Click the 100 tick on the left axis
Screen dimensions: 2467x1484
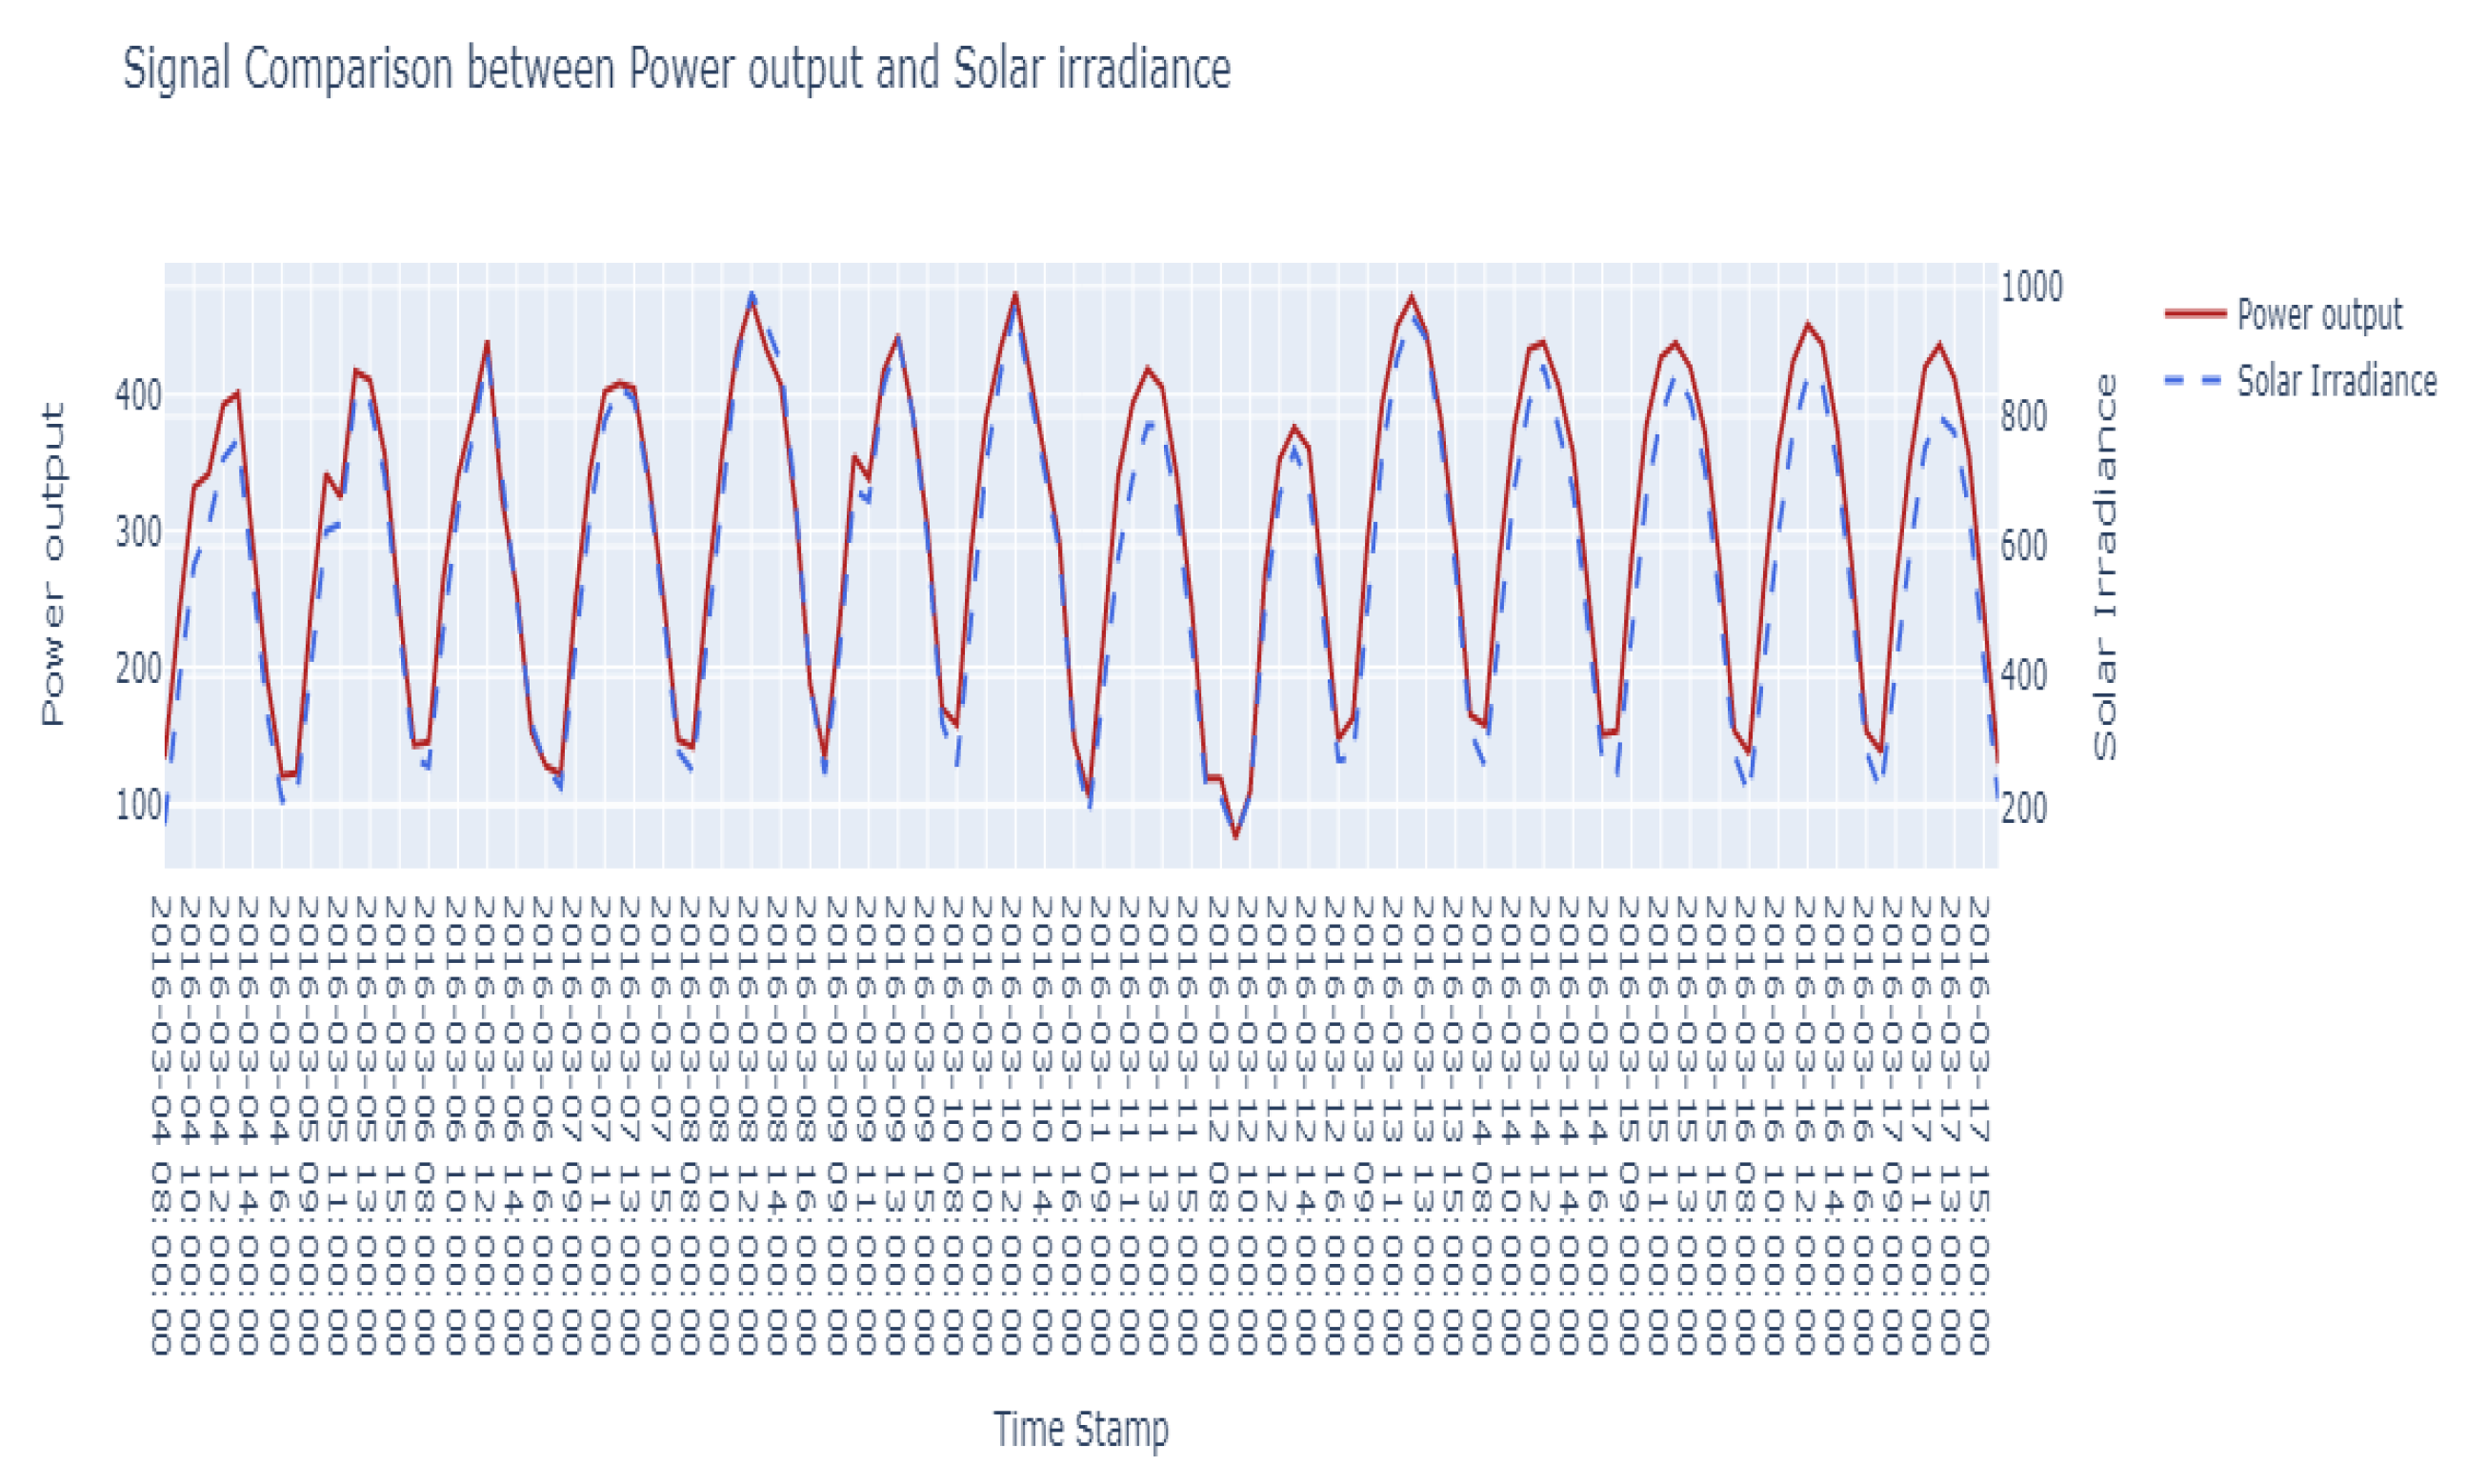[138, 805]
